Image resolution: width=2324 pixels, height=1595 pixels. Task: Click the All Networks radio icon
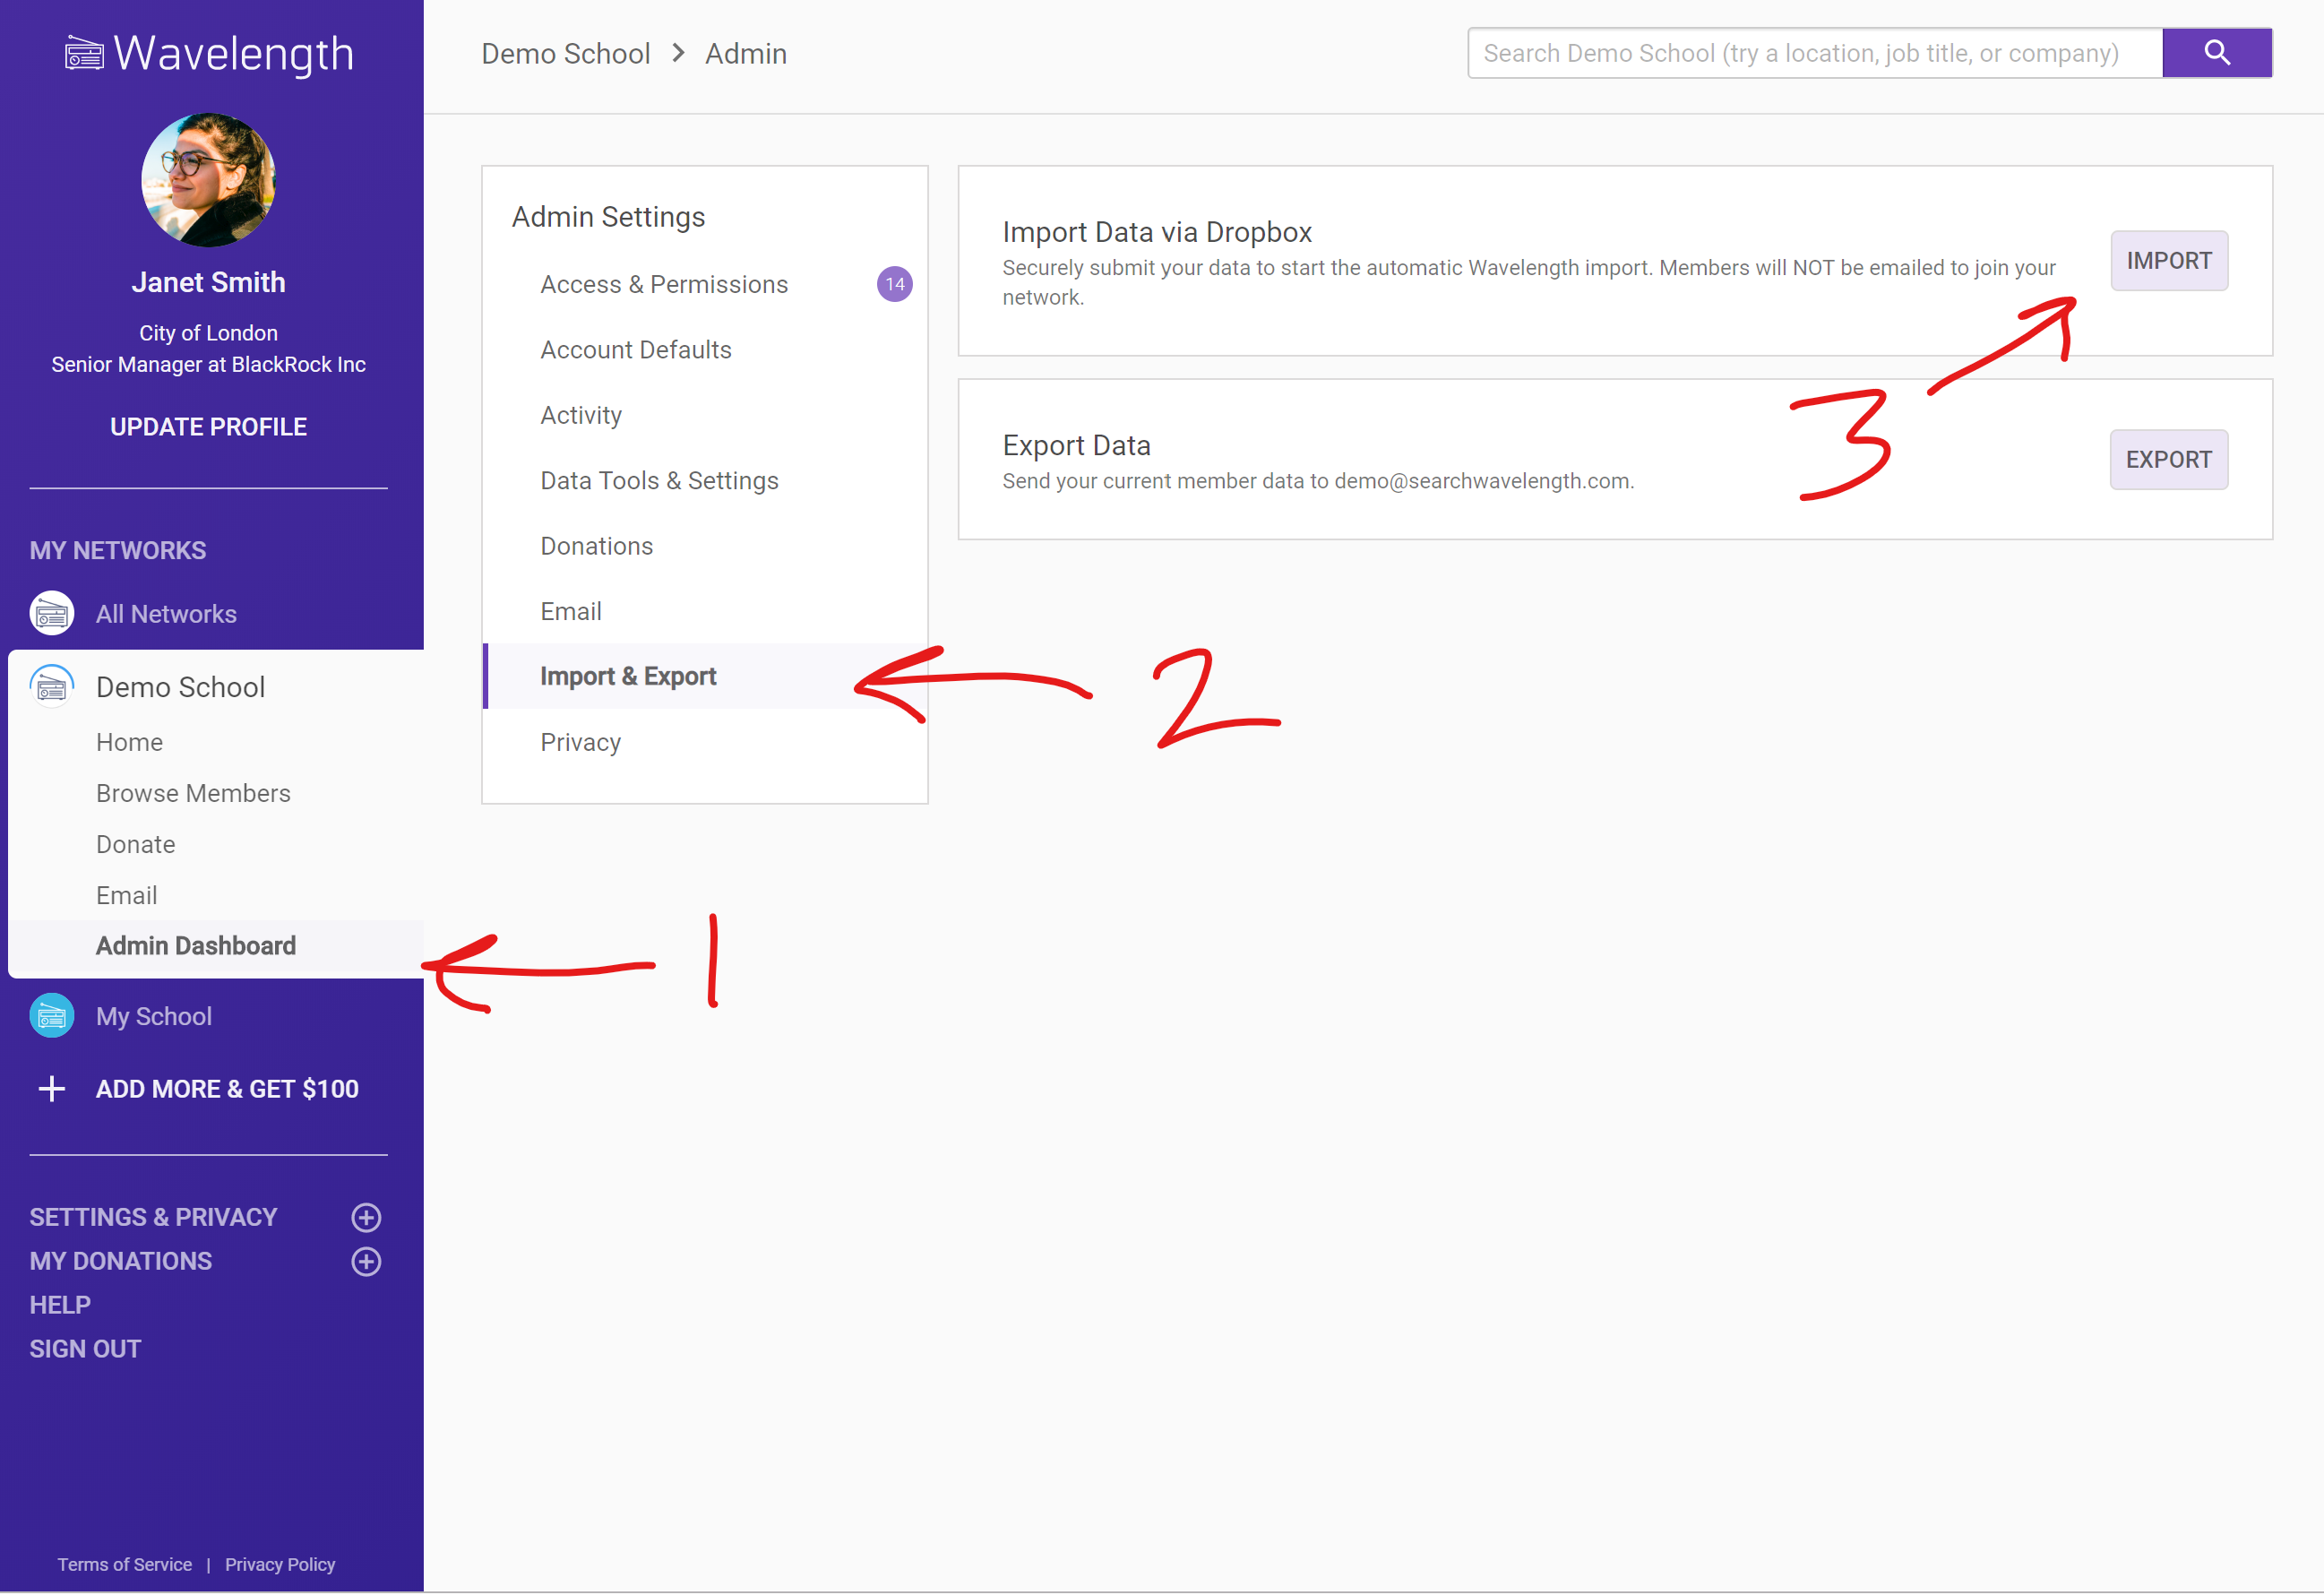52,614
